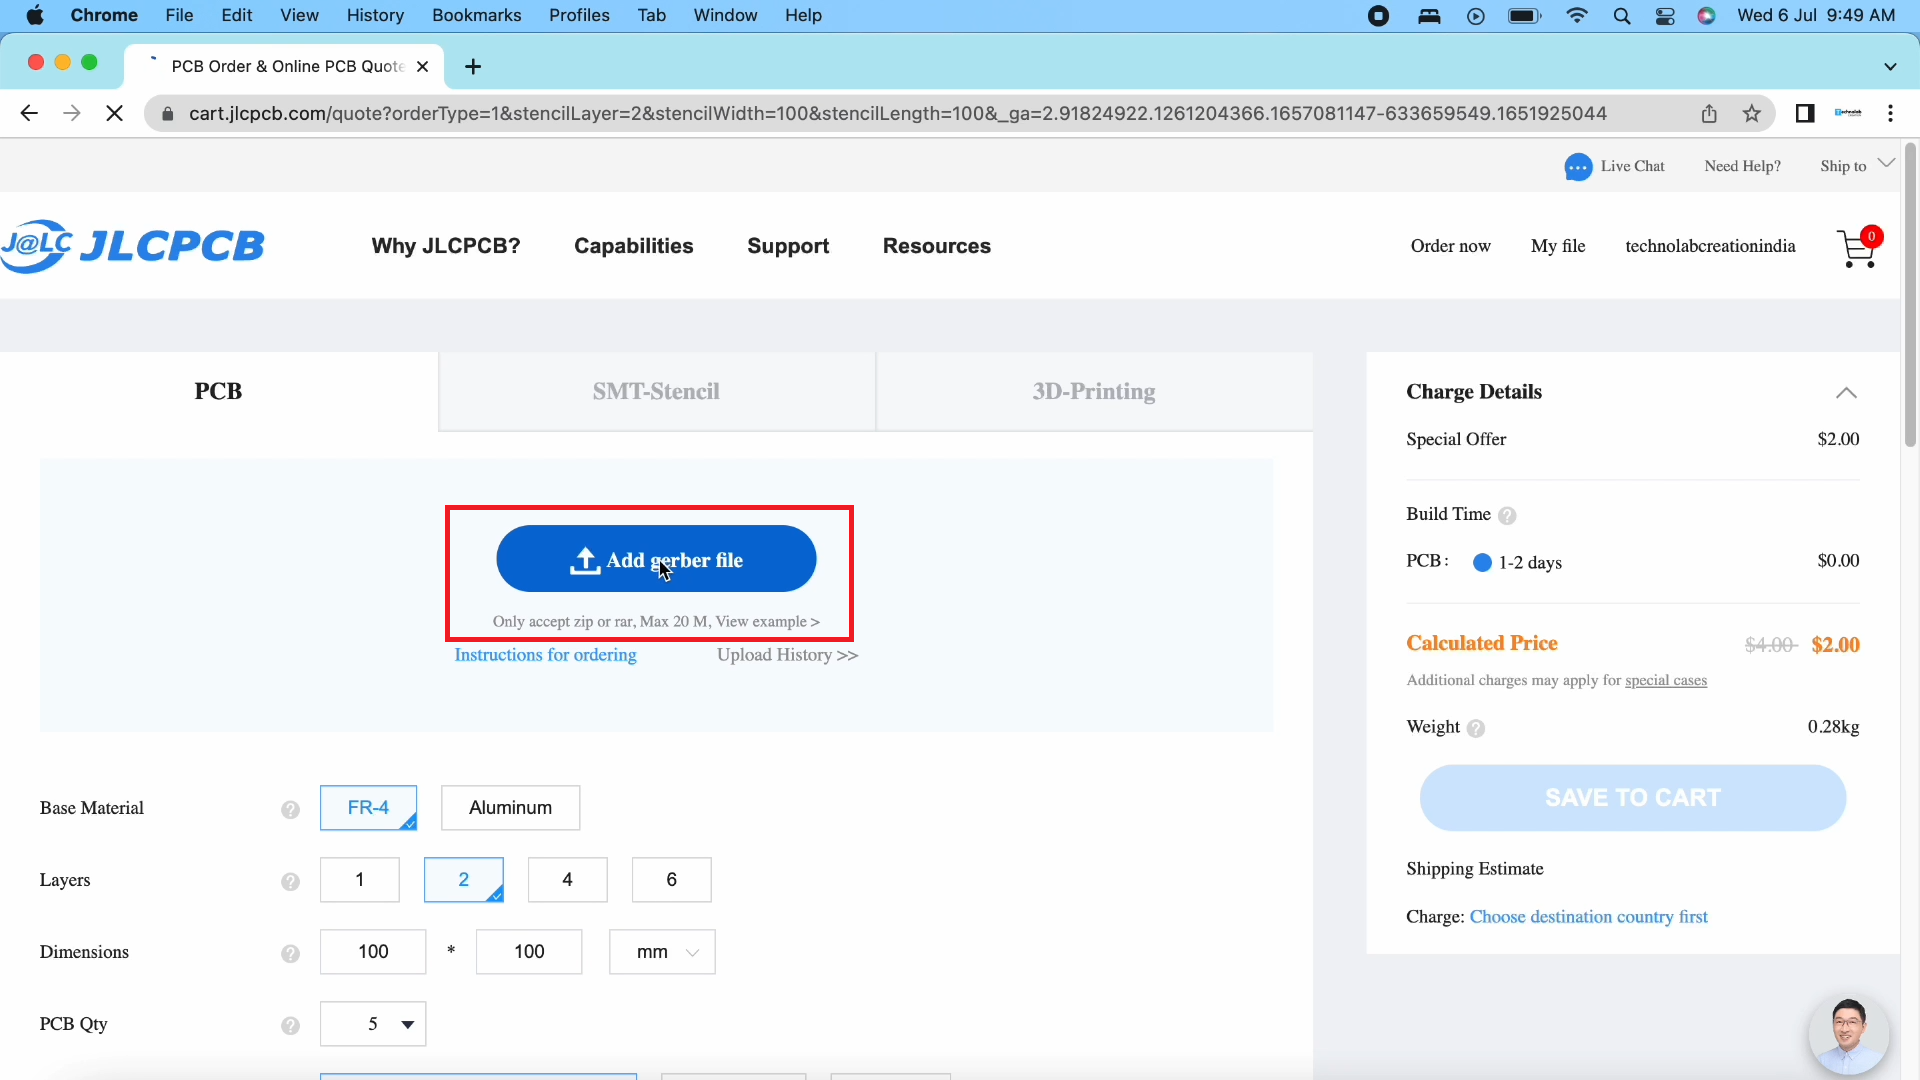The image size is (1920, 1080).
Task: Open Upload History link
Action: (x=787, y=655)
